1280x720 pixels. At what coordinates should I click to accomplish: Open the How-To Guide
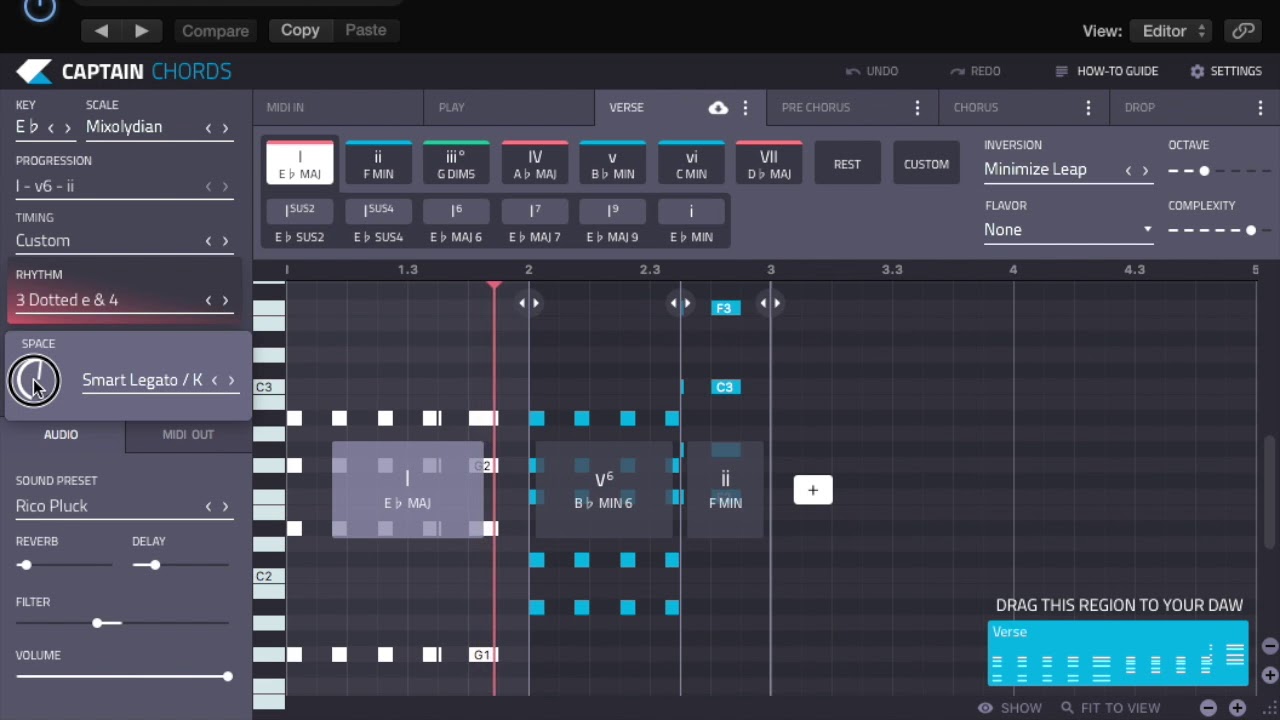1107,71
